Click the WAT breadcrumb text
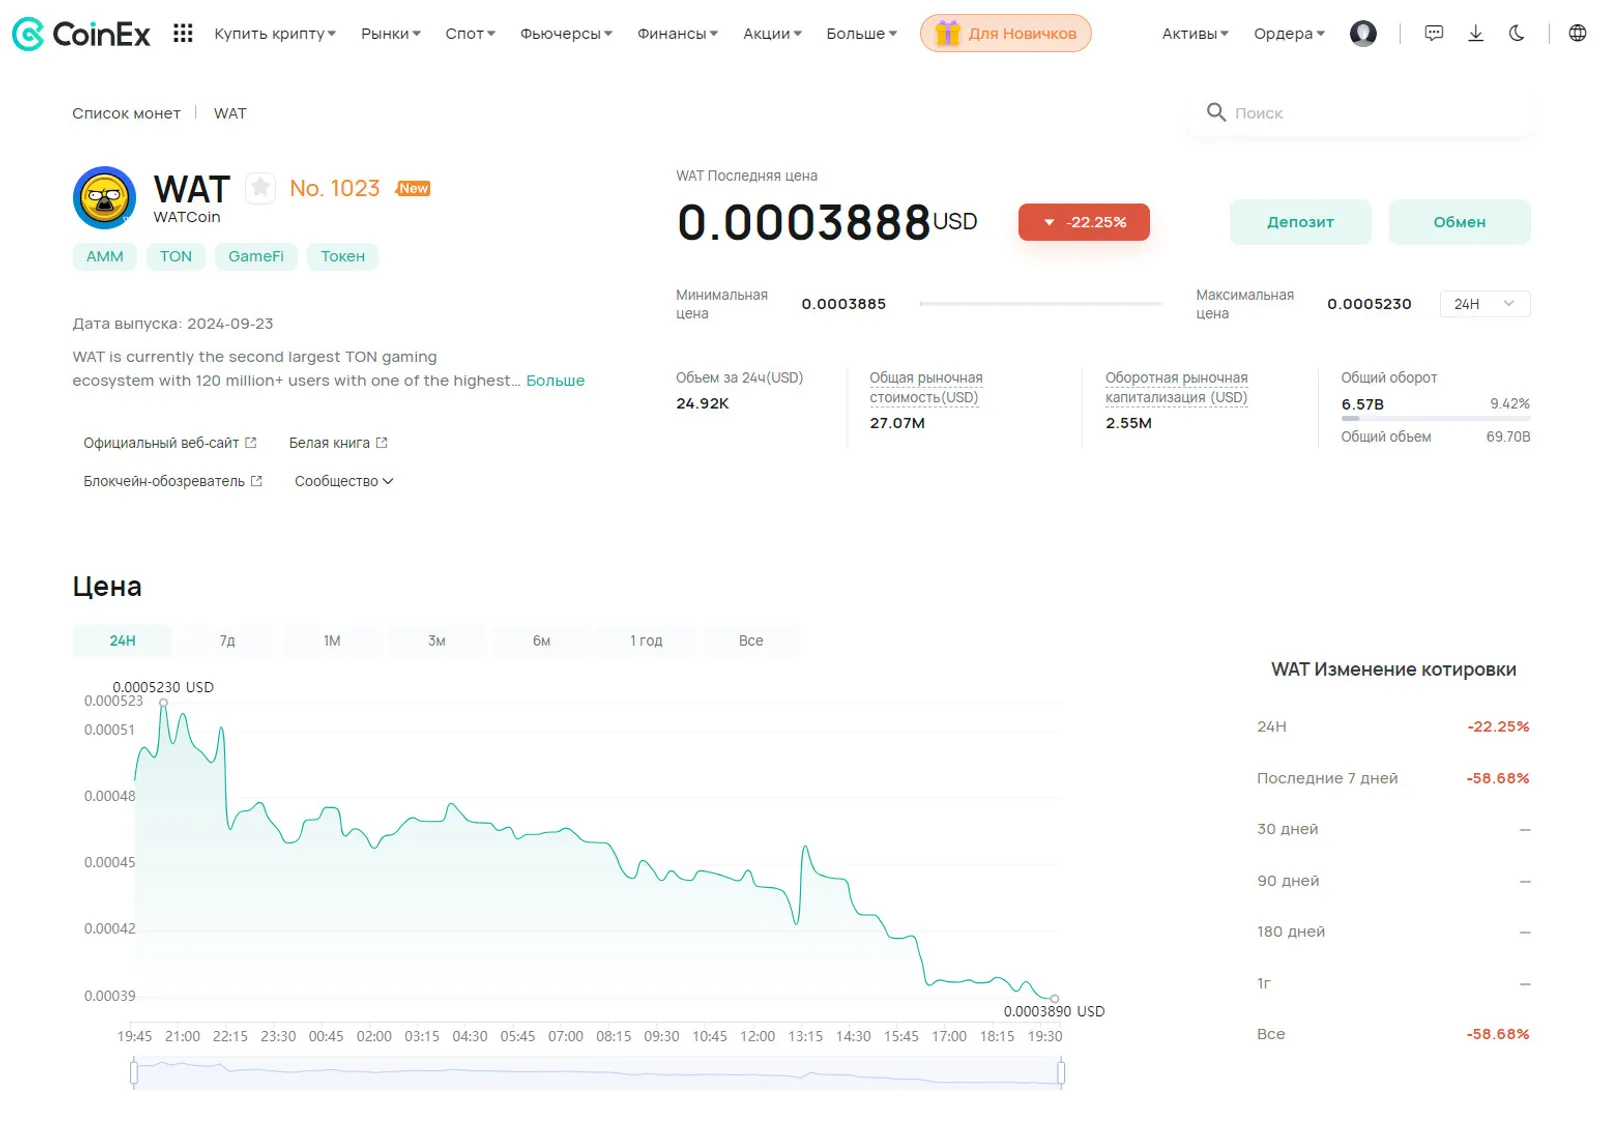The width and height of the screenshot is (1600, 1137). coord(230,113)
